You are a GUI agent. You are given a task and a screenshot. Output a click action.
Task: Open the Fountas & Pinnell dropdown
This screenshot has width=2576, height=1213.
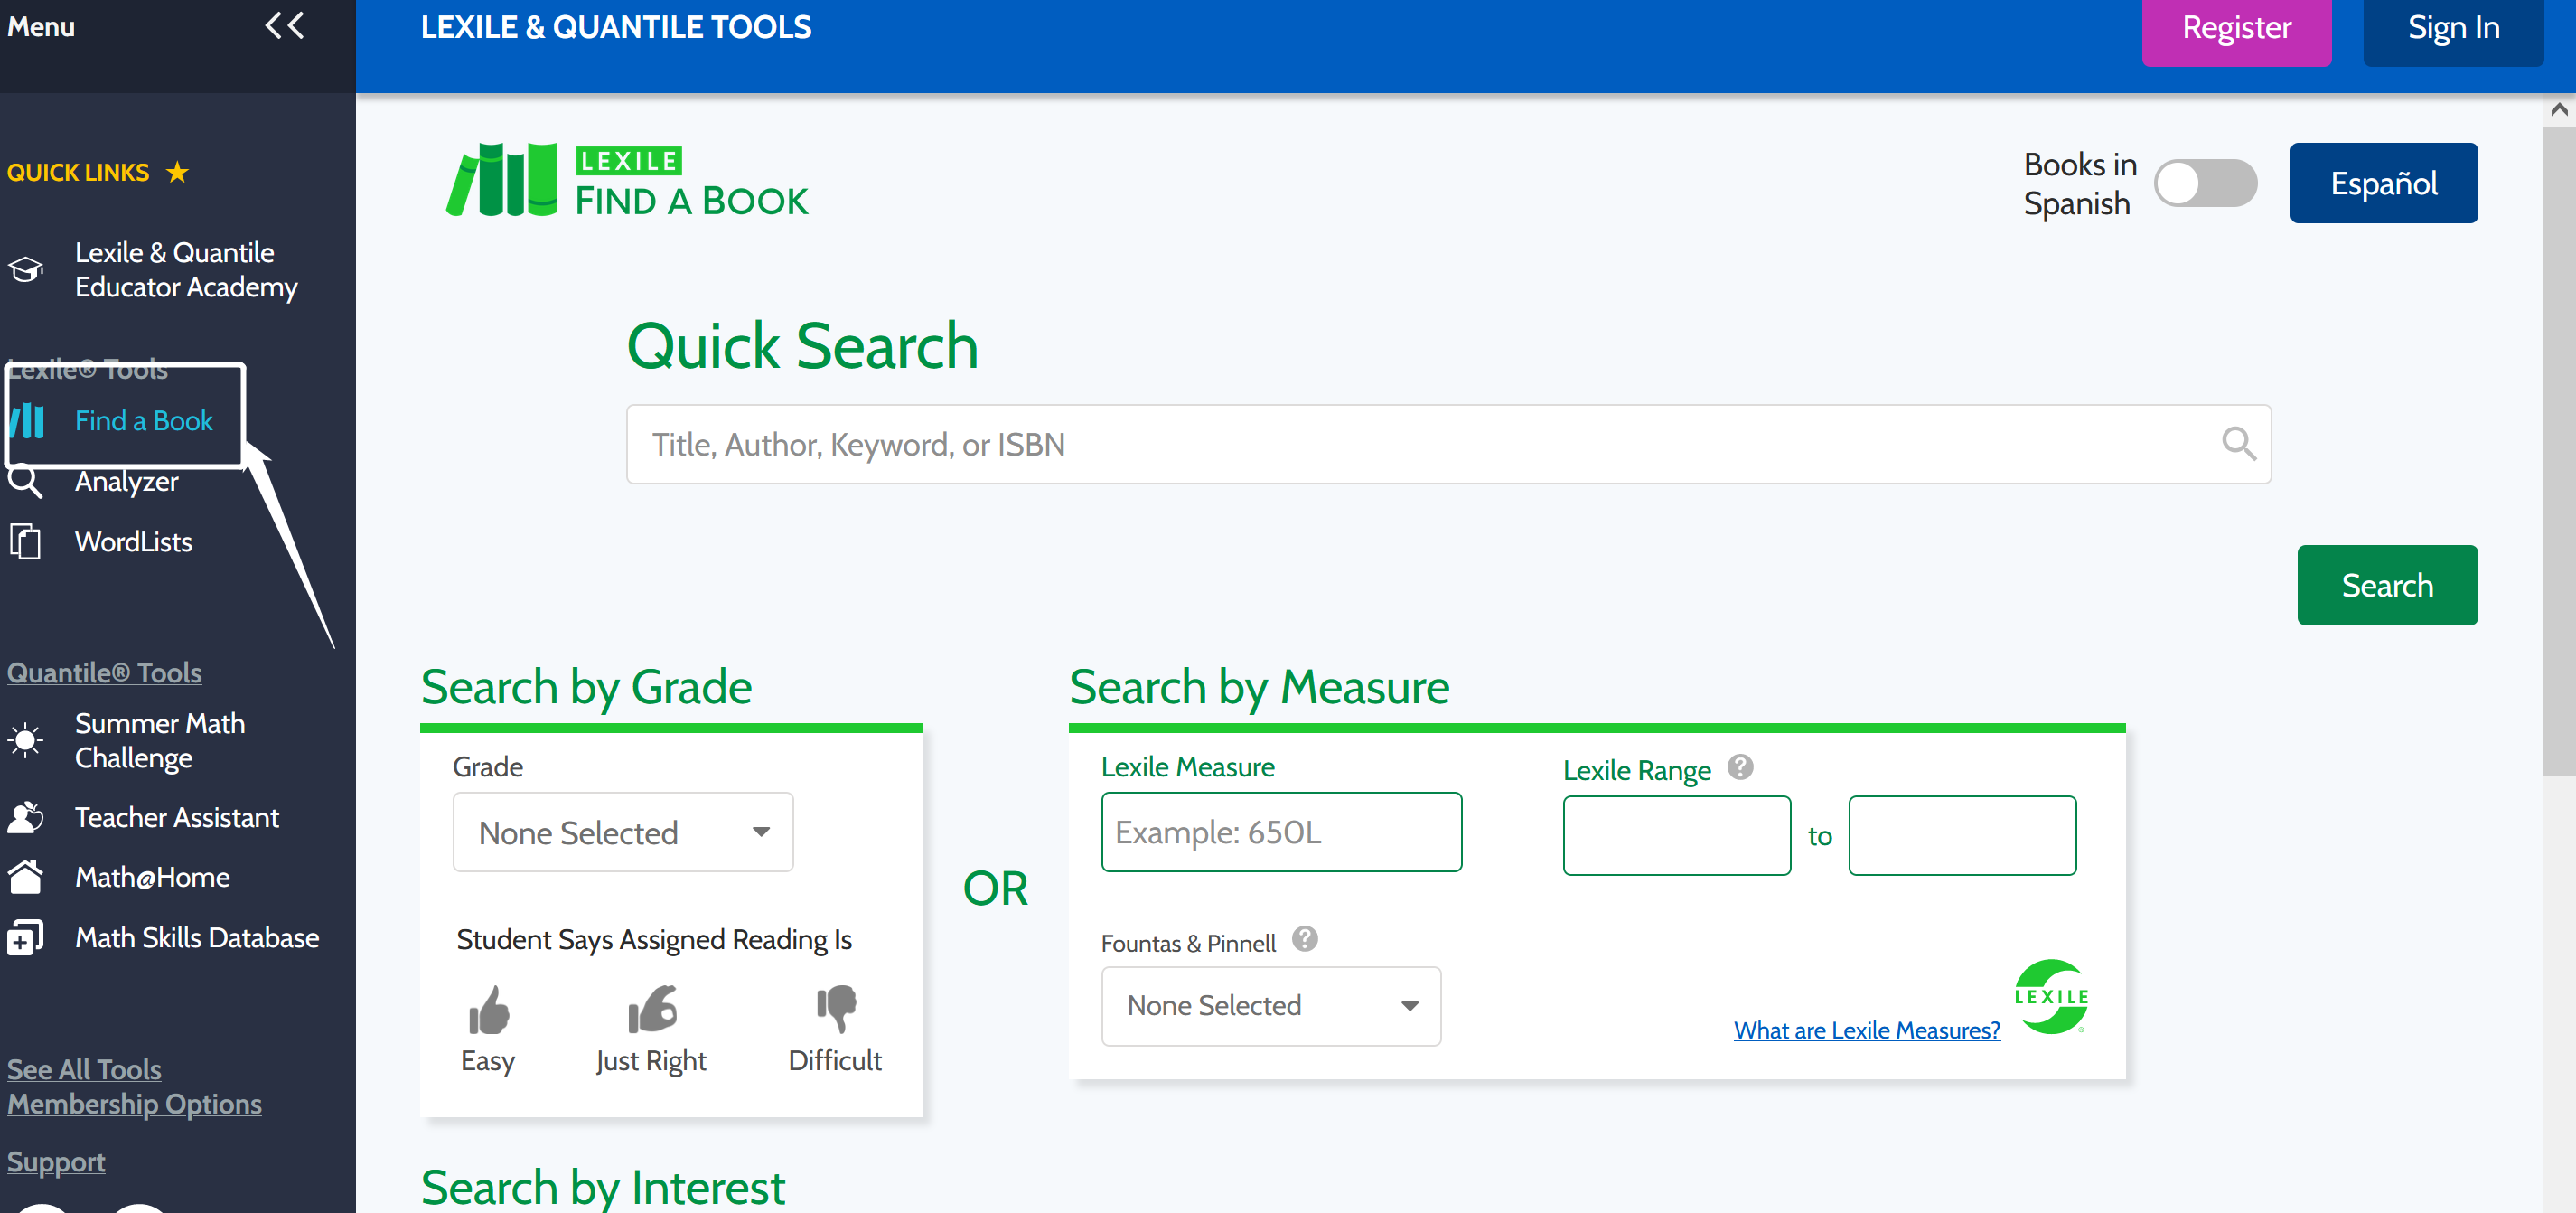1270,1005
